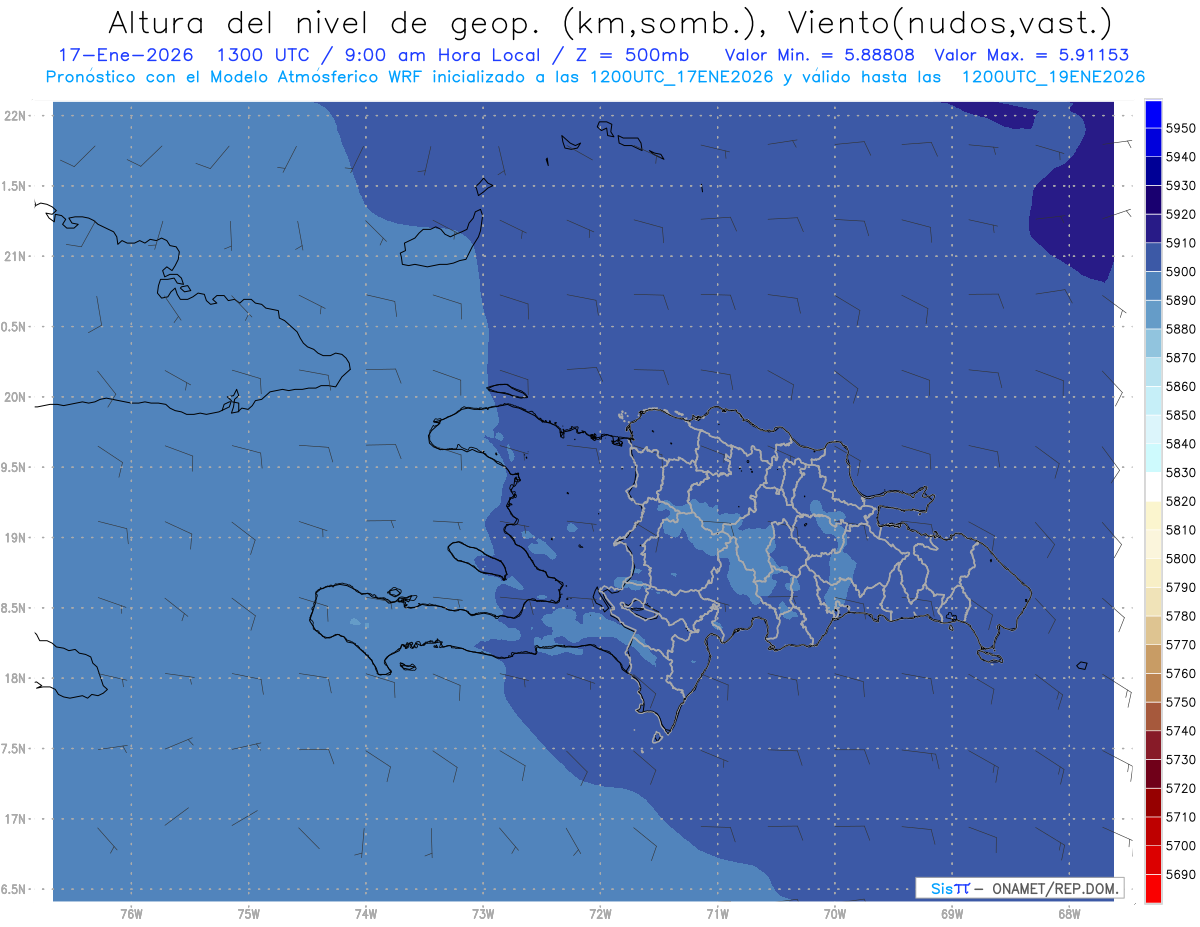Click the legend value 5780
1200x927 pixels.
pos(1180,616)
